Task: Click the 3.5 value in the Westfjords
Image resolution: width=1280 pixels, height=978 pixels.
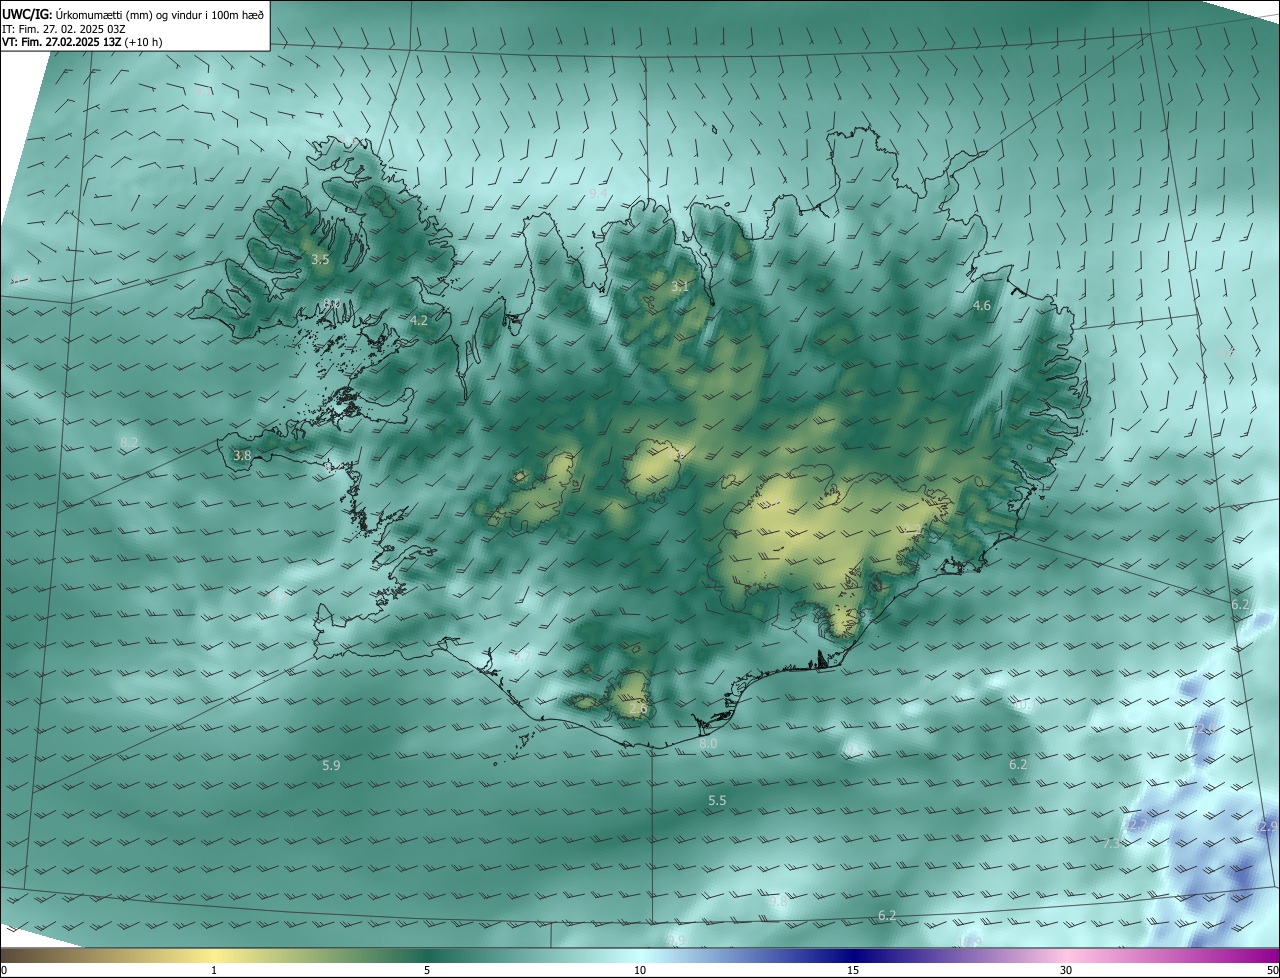Action: [x=320, y=259]
